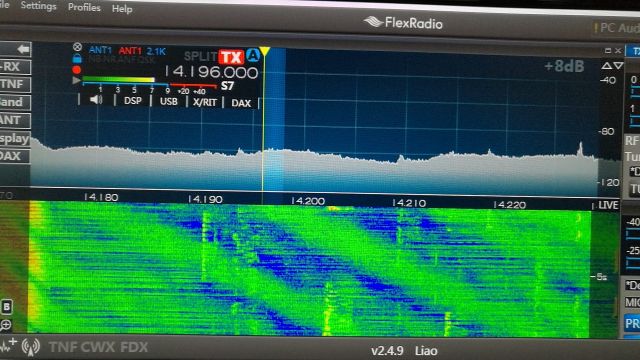Image resolution: width=640 pixels, height=360 pixels.
Task: Open ANT1 receive antenna selector
Action: [100, 50]
